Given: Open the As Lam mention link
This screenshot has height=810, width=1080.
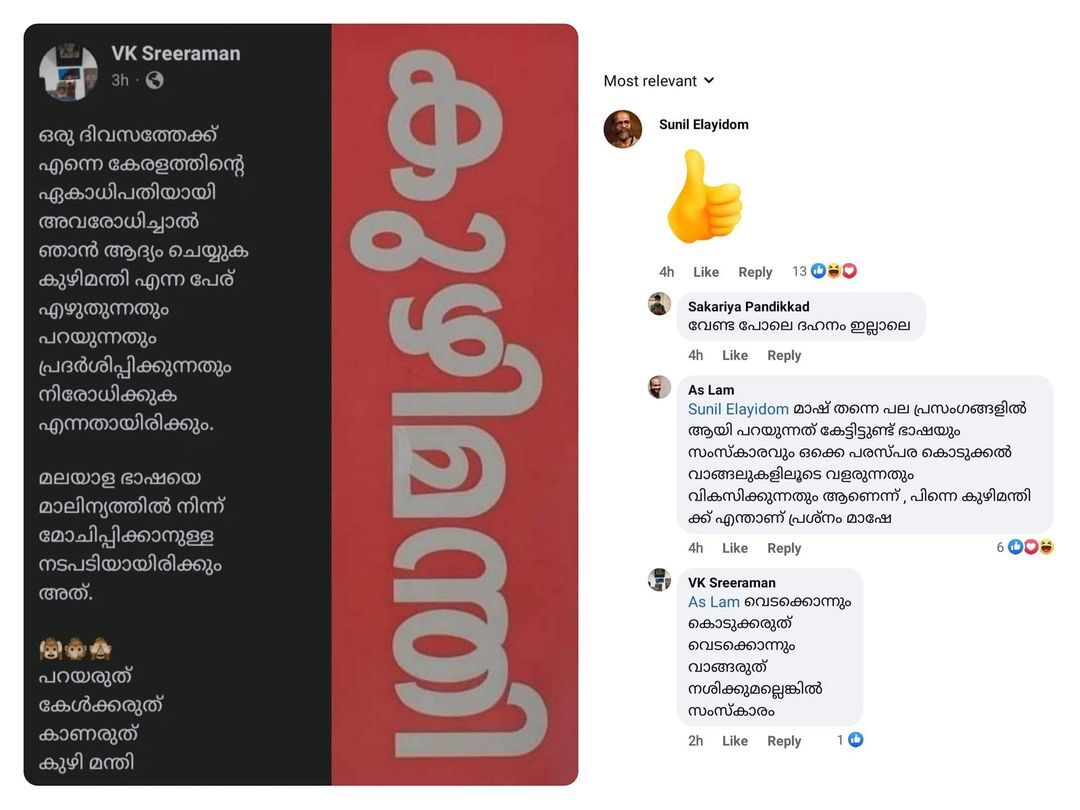Looking at the screenshot, I should (714, 602).
